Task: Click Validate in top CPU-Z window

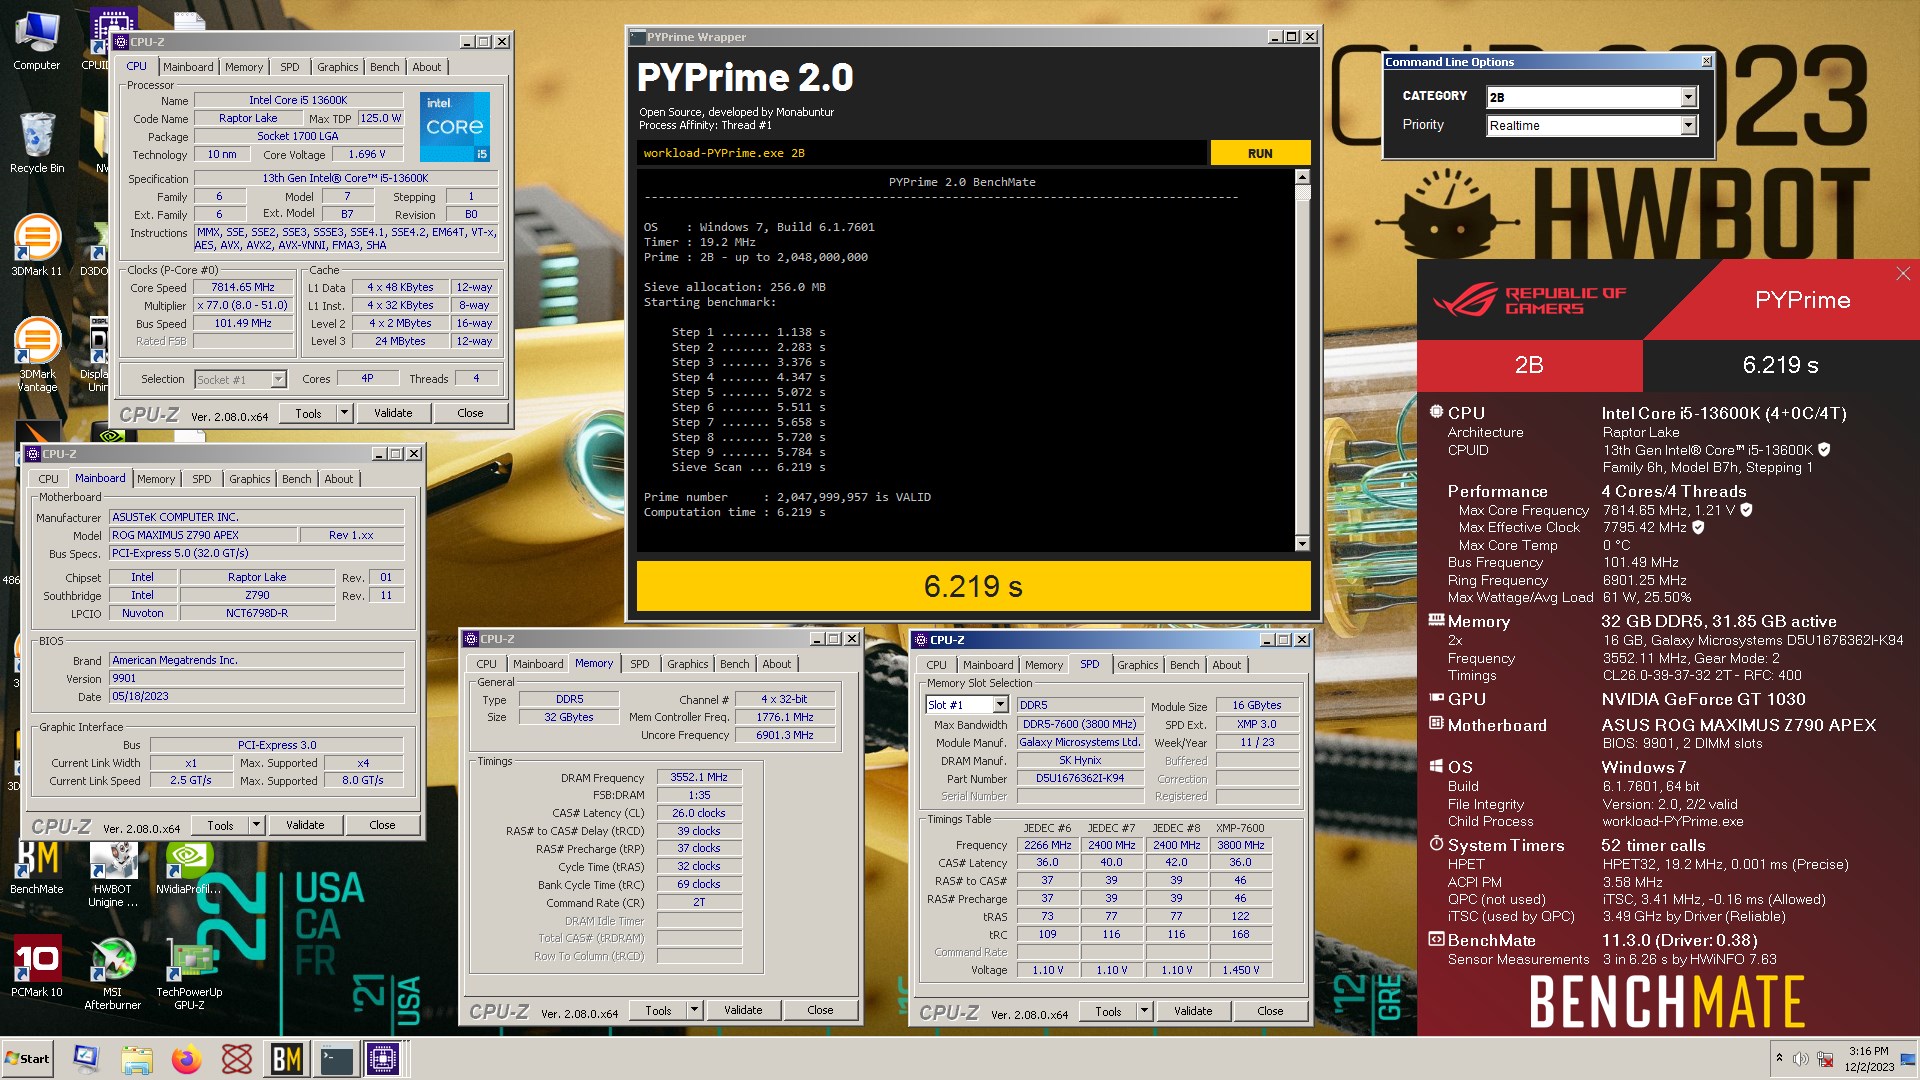Action: (x=393, y=413)
